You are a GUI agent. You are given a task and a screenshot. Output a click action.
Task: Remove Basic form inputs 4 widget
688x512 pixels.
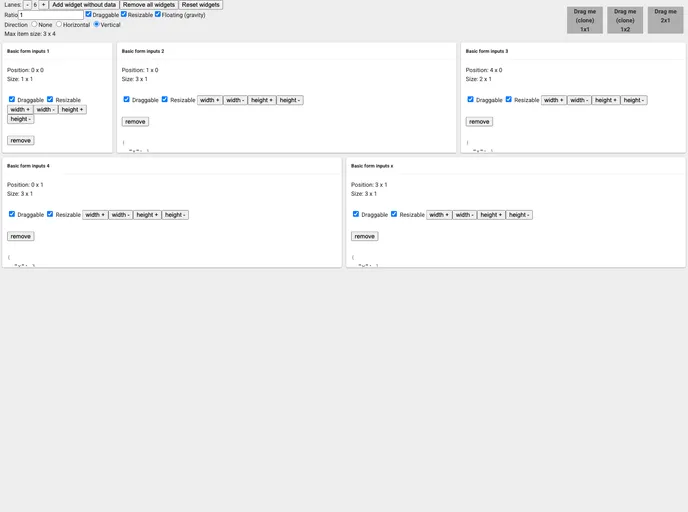pyautogui.click(x=21, y=236)
